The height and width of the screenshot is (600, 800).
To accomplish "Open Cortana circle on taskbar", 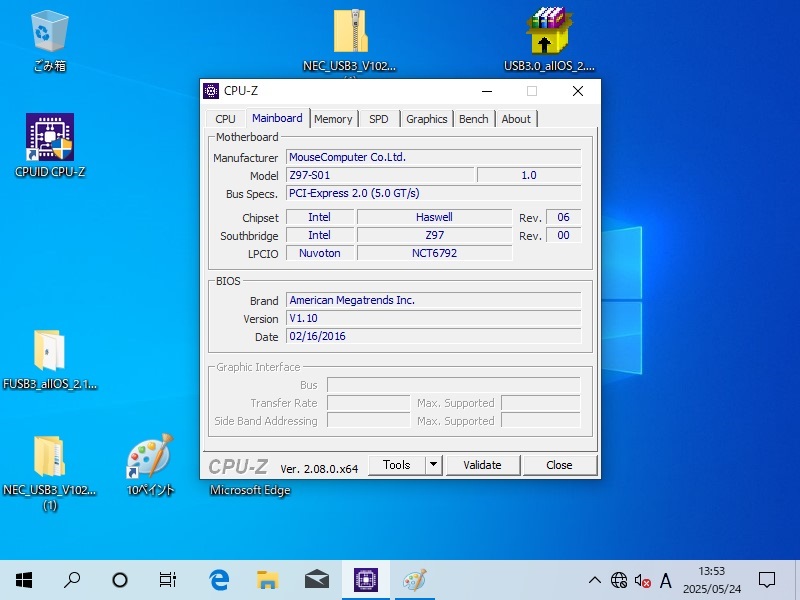I will point(120,580).
